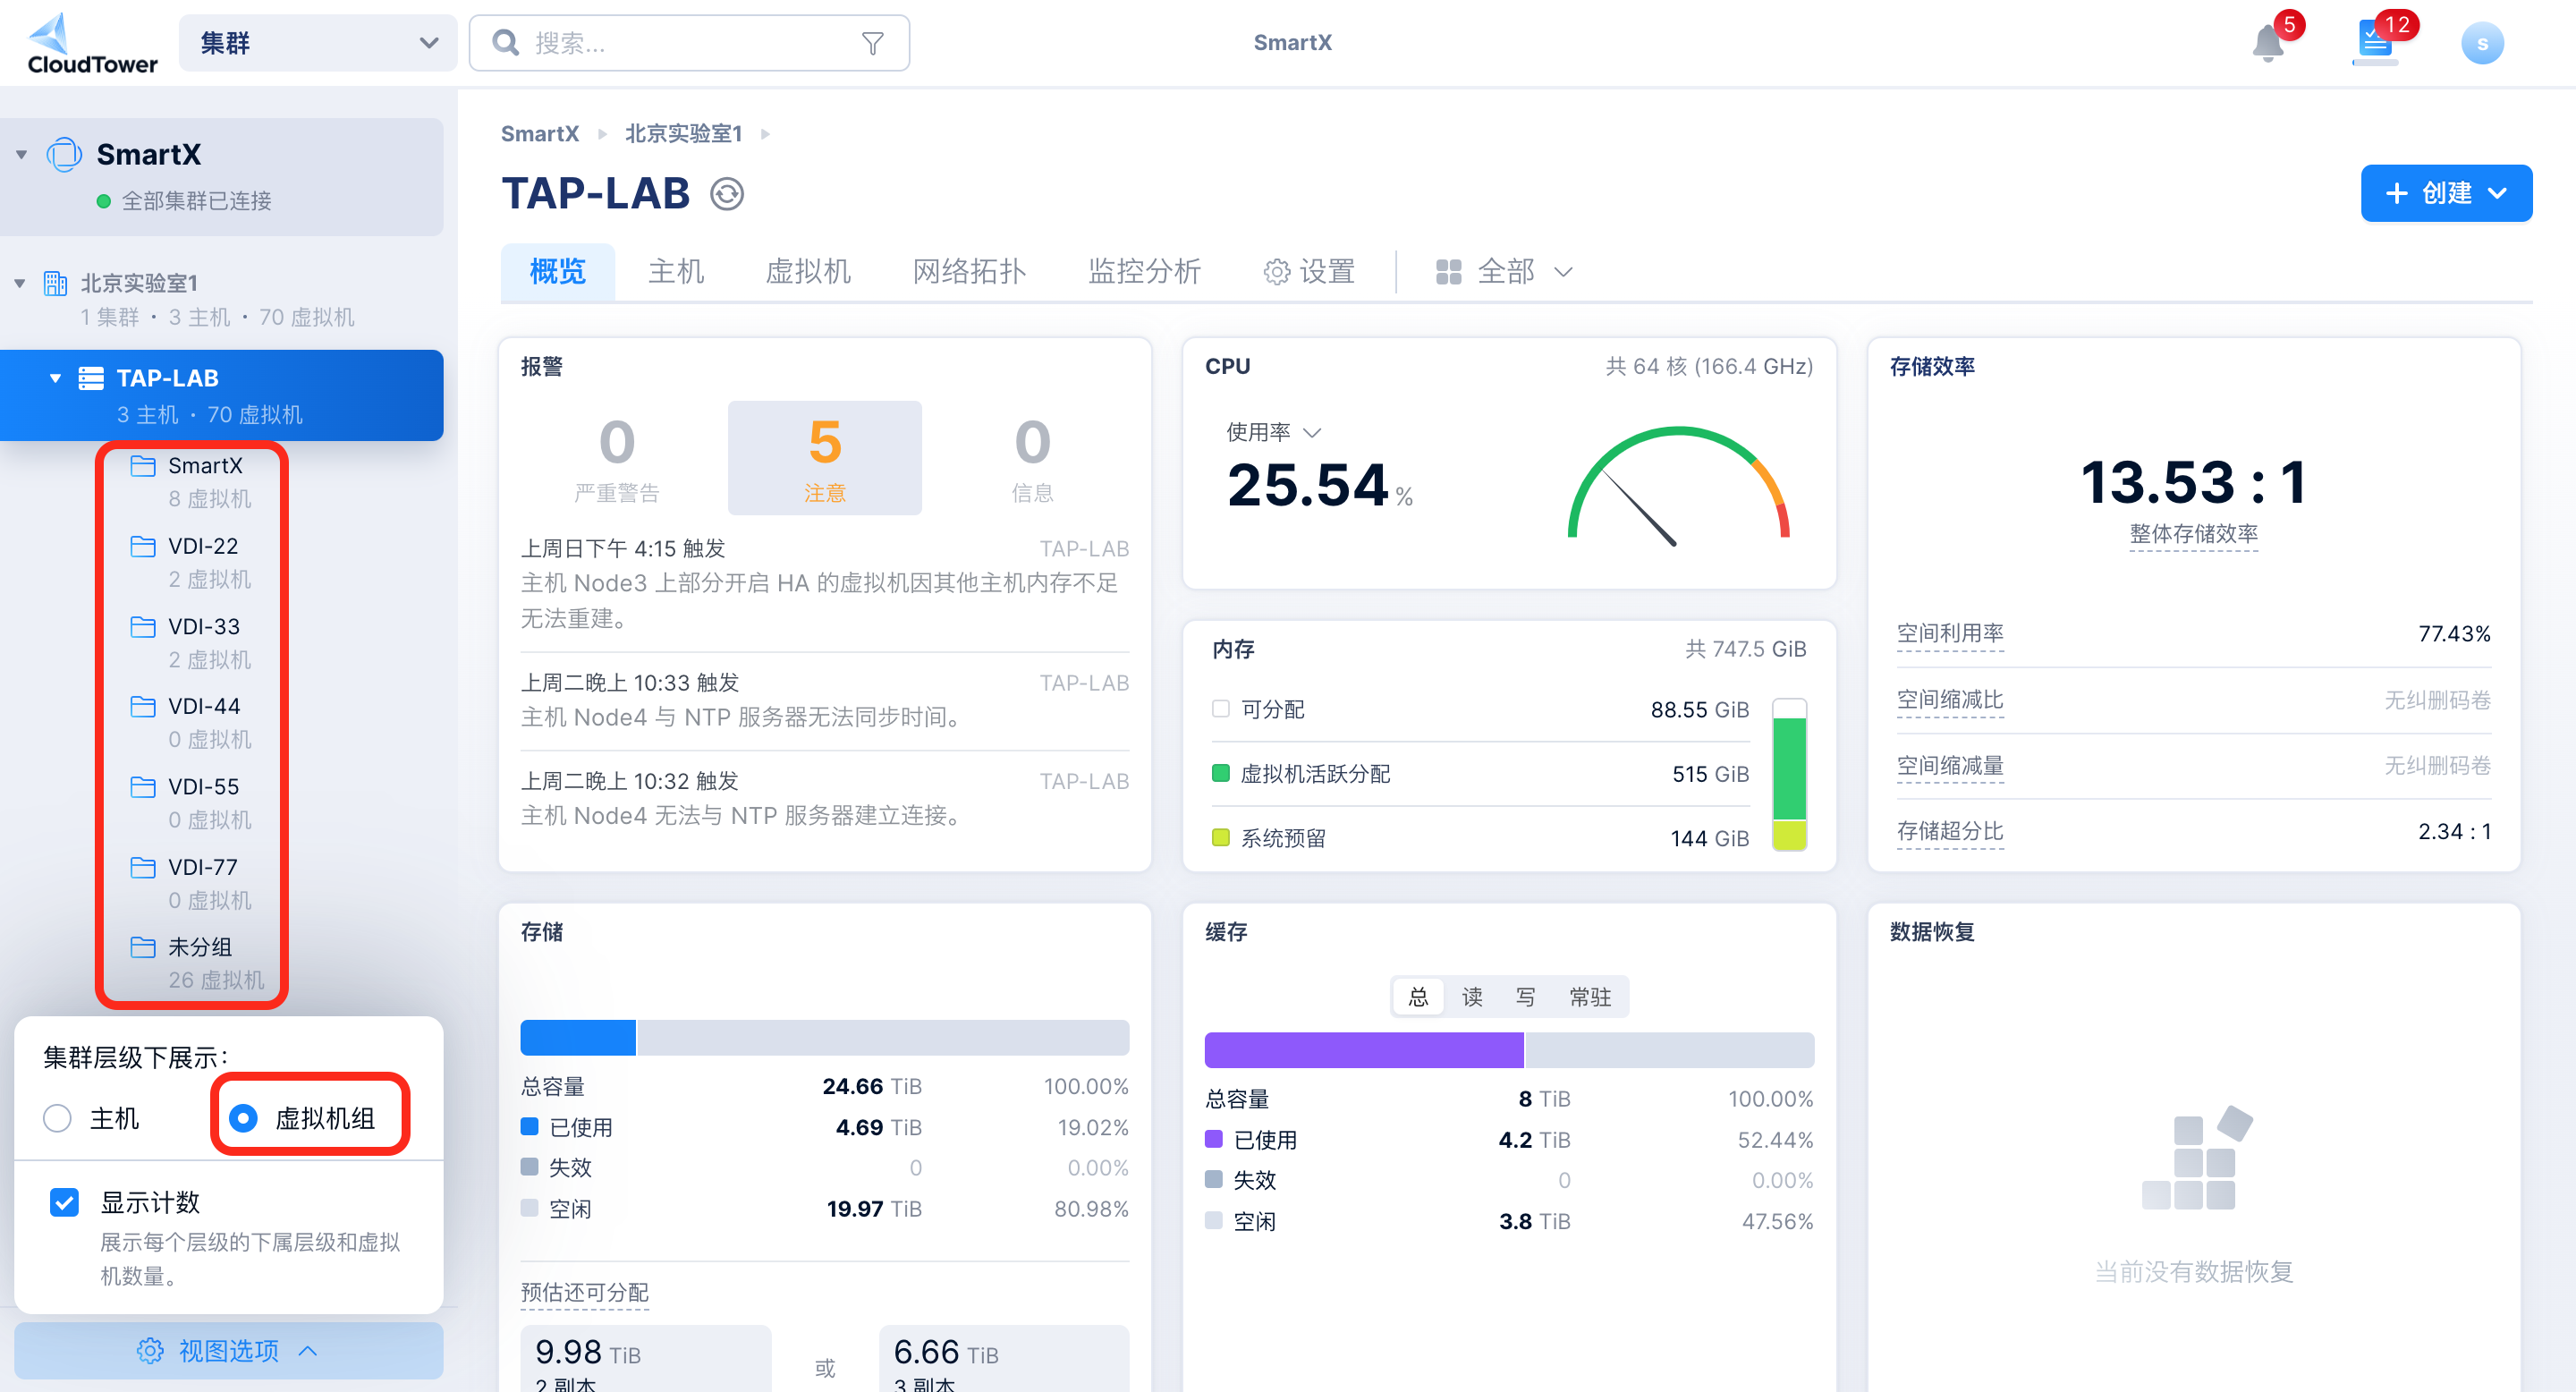
Task: Select the 主机 radio button
Action: tap(57, 1118)
